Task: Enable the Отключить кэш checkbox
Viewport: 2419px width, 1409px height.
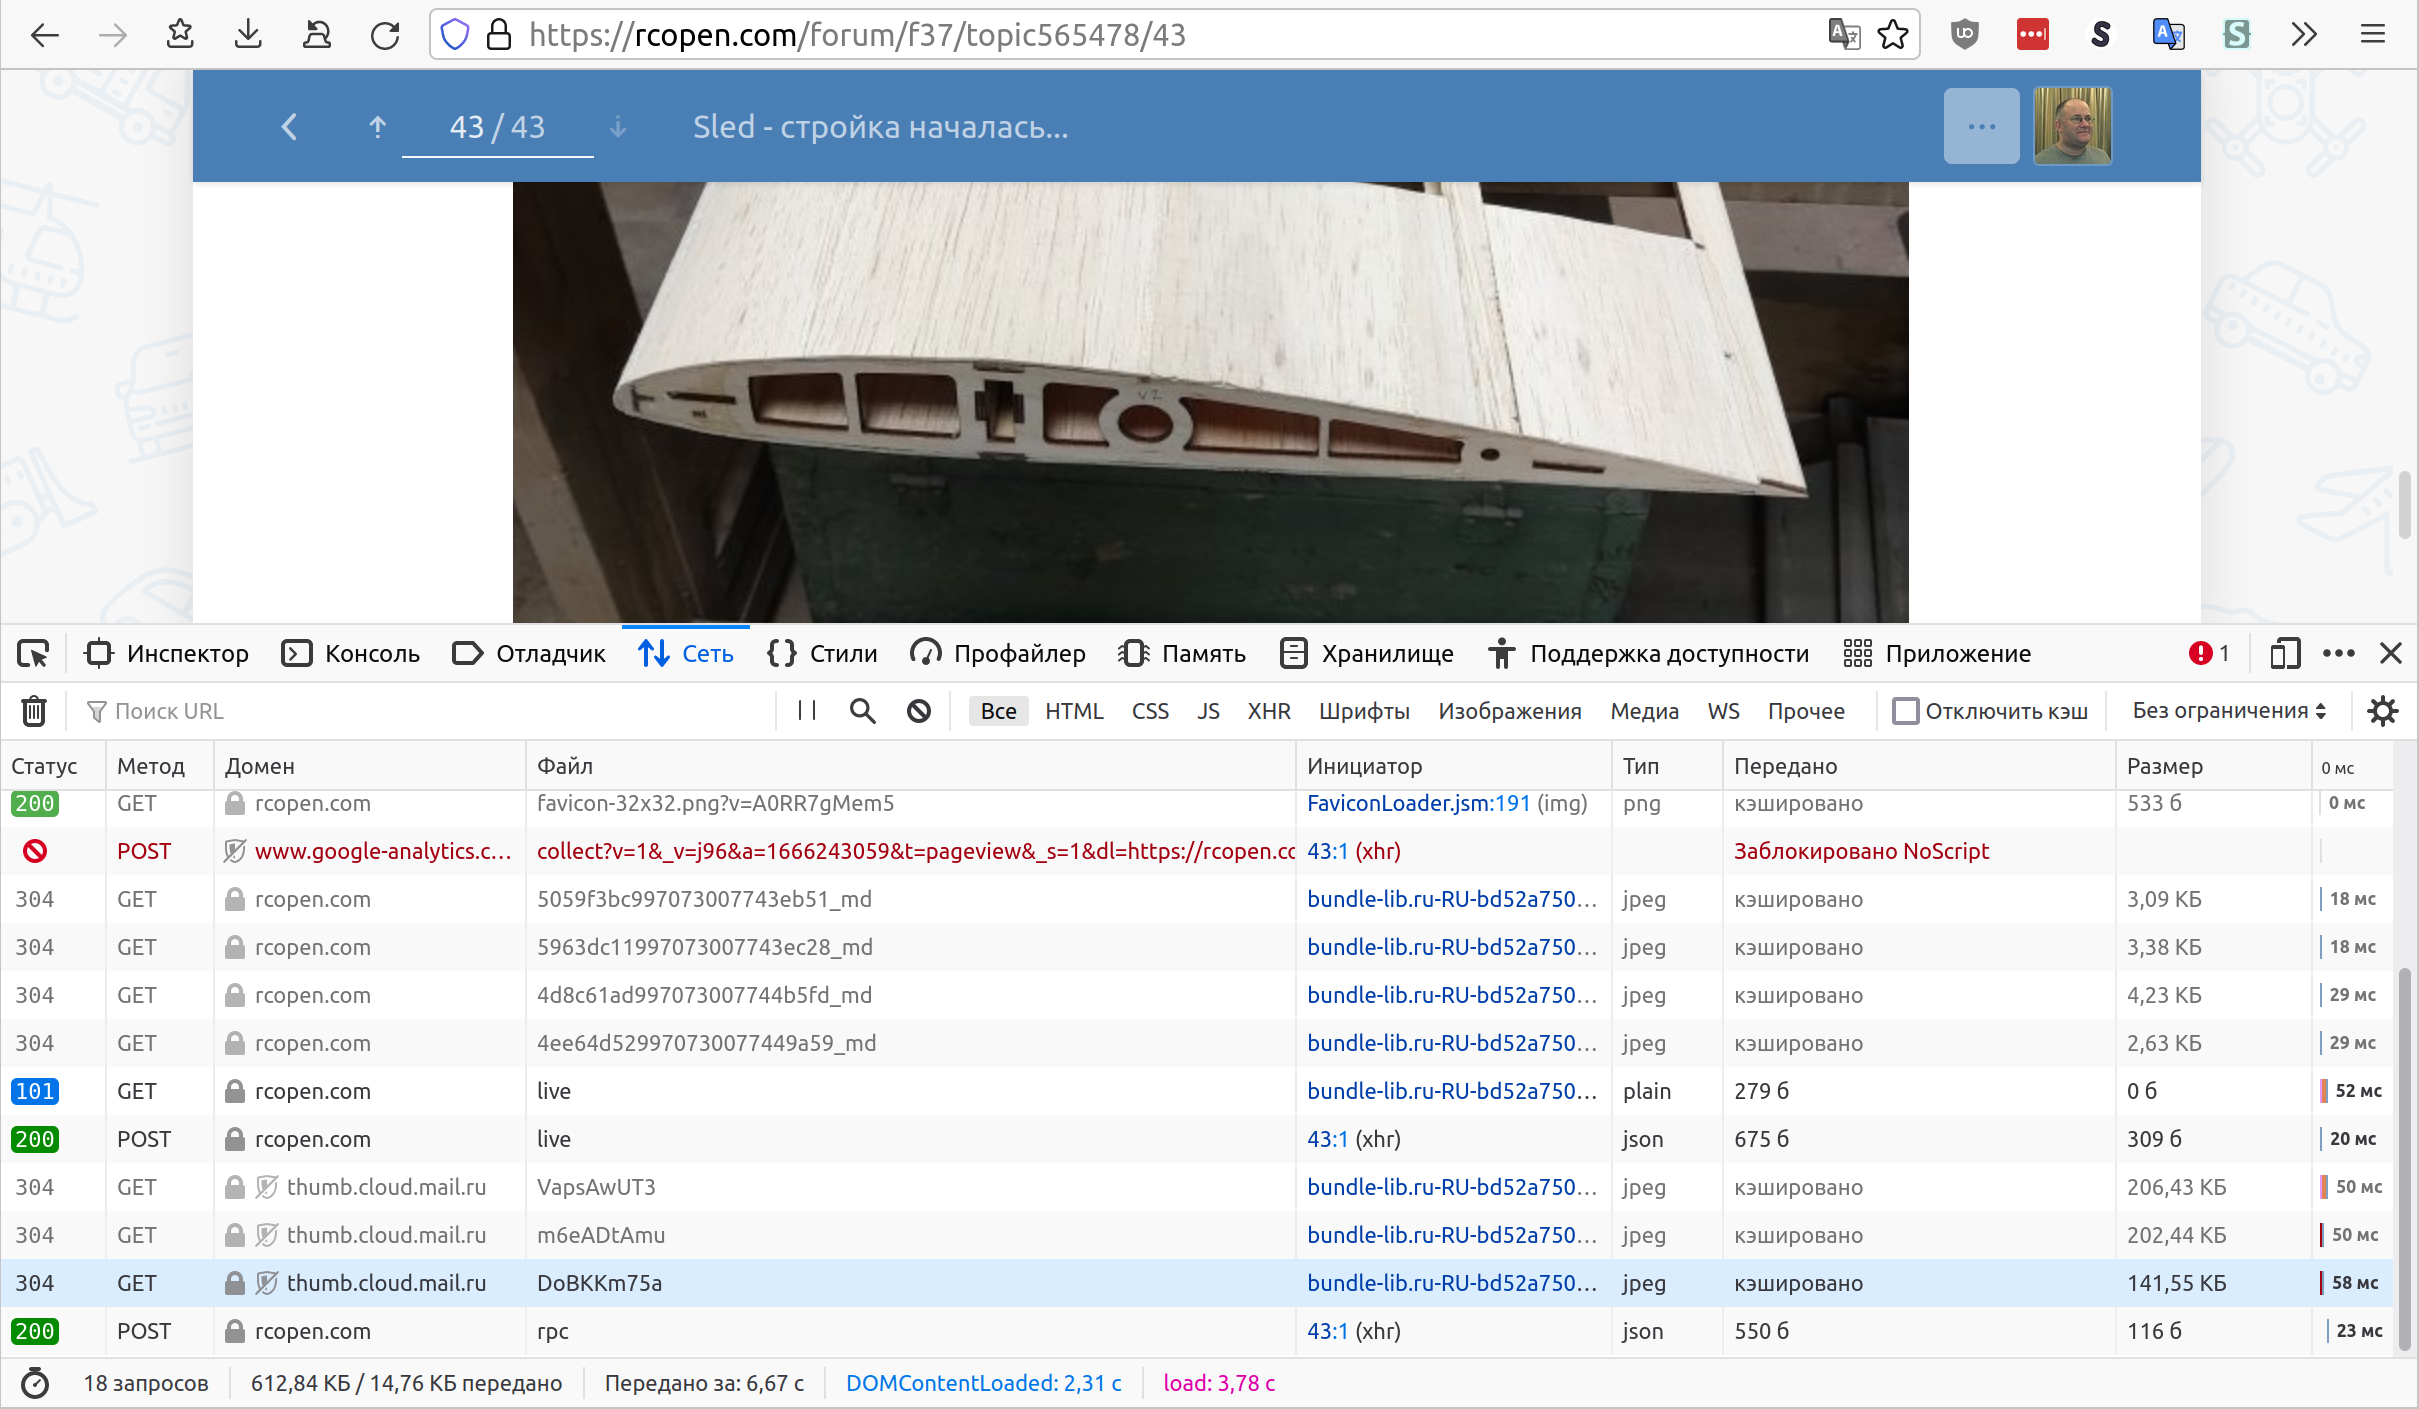Action: tap(1905, 711)
